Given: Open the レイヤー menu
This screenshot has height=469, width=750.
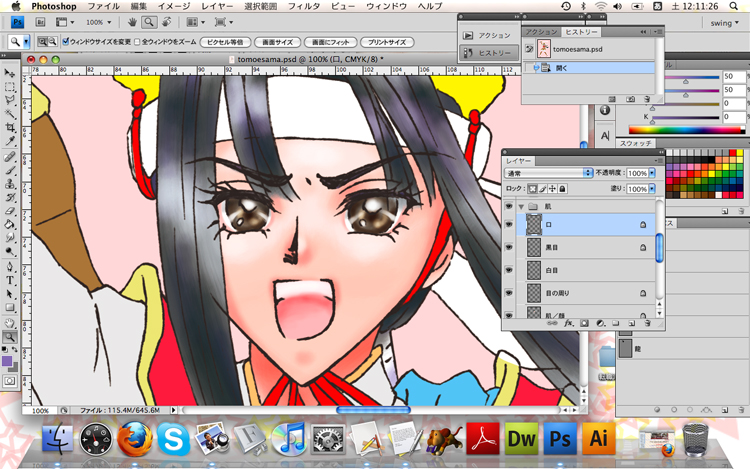Looking at the screenshot, I should pyautogui.click(x=217, y=6).
